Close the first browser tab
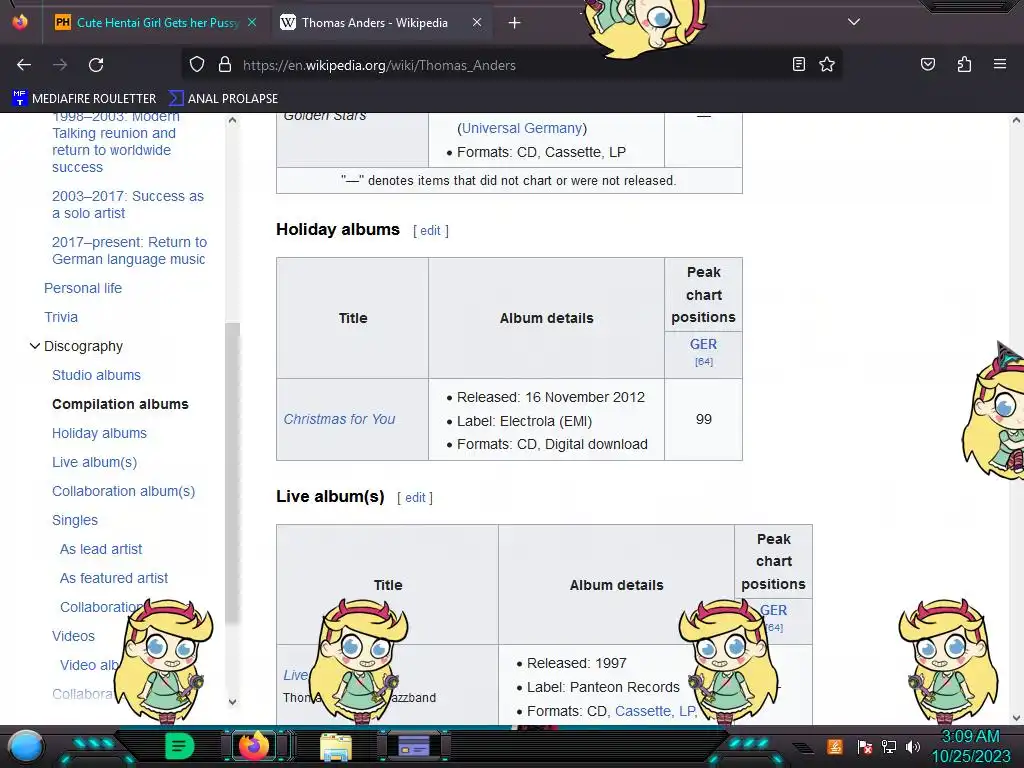Screen dimensions: 1024x768 tap(252, 23)
